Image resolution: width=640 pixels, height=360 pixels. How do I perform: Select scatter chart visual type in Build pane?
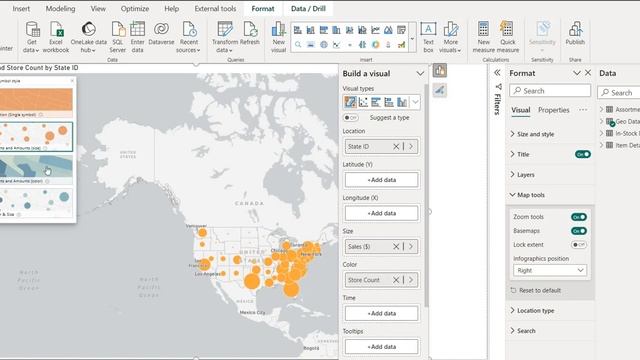(363, 102)
